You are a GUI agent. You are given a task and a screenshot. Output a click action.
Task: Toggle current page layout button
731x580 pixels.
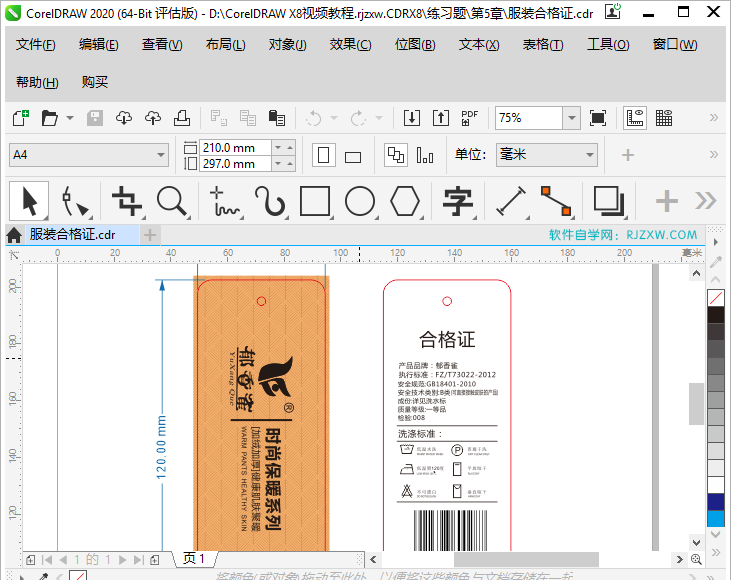(x=425, y=155)
